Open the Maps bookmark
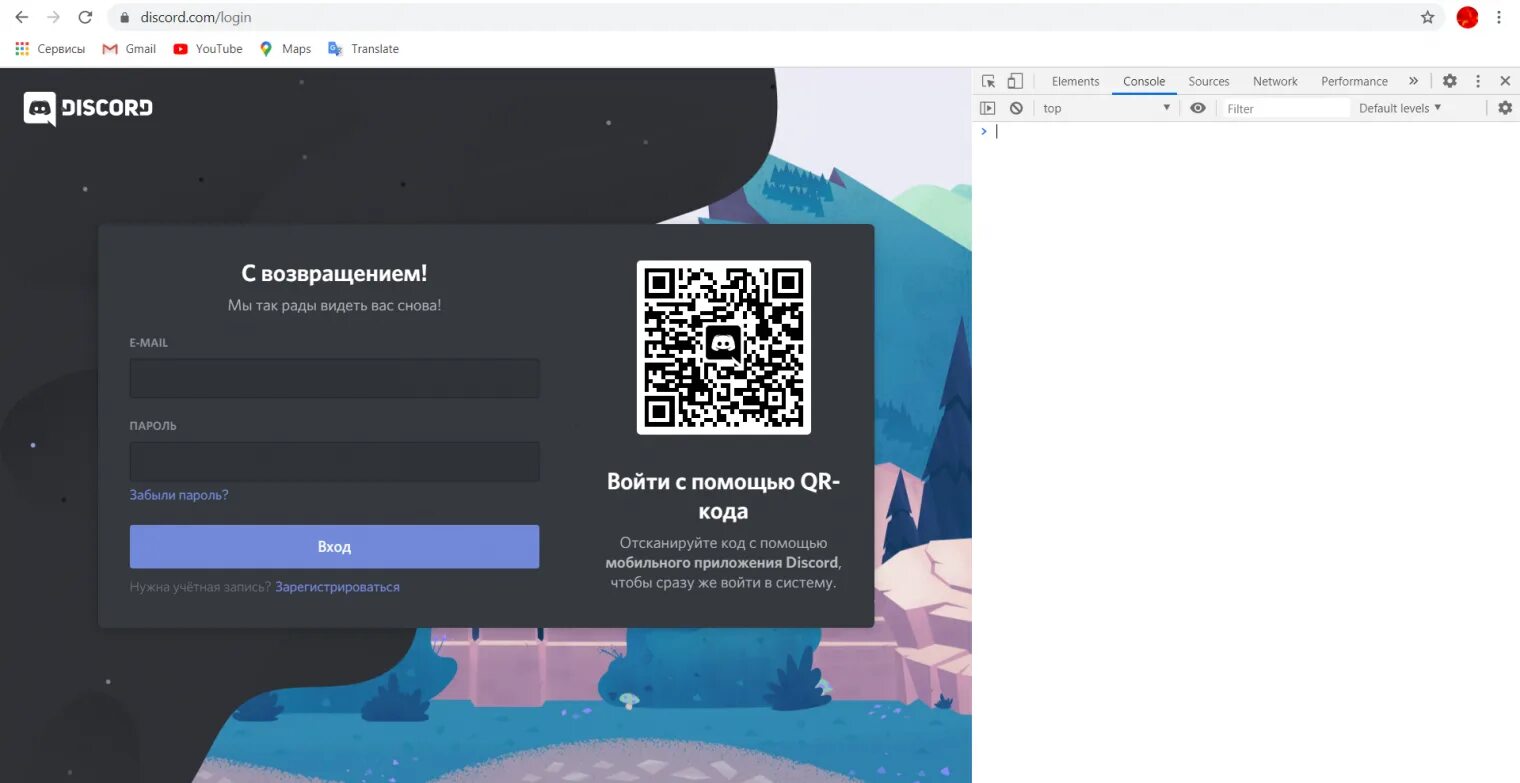This screenshot has width=1520, height=783. 285,48
